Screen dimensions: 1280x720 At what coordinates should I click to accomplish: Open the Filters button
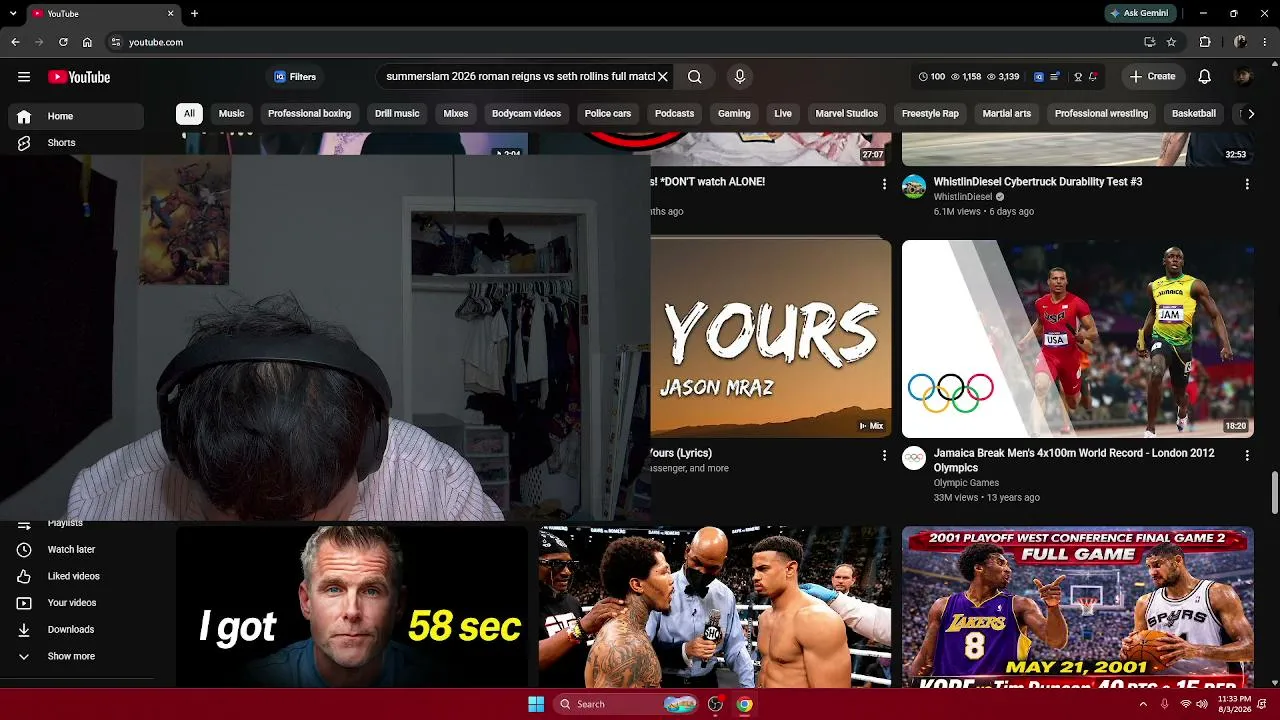click(x=295, y=77)
